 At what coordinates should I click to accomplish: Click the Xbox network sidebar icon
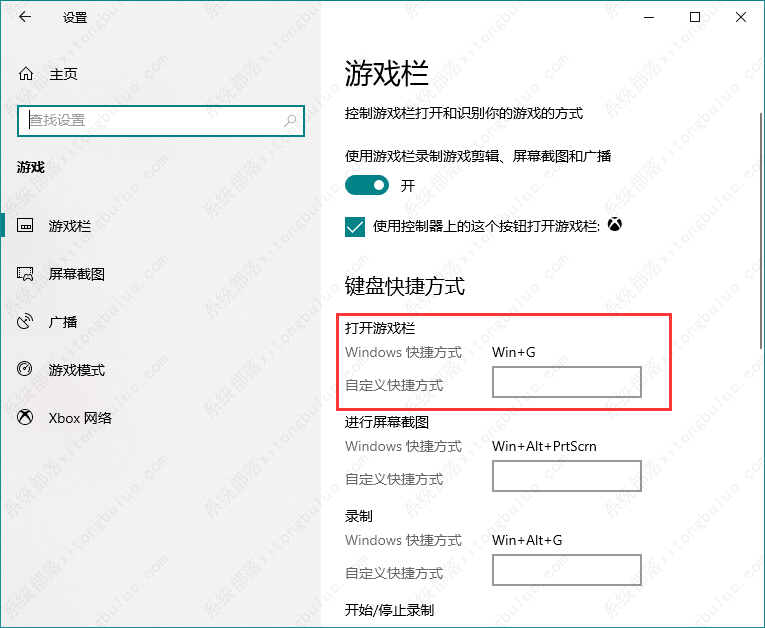pos(26,418)
